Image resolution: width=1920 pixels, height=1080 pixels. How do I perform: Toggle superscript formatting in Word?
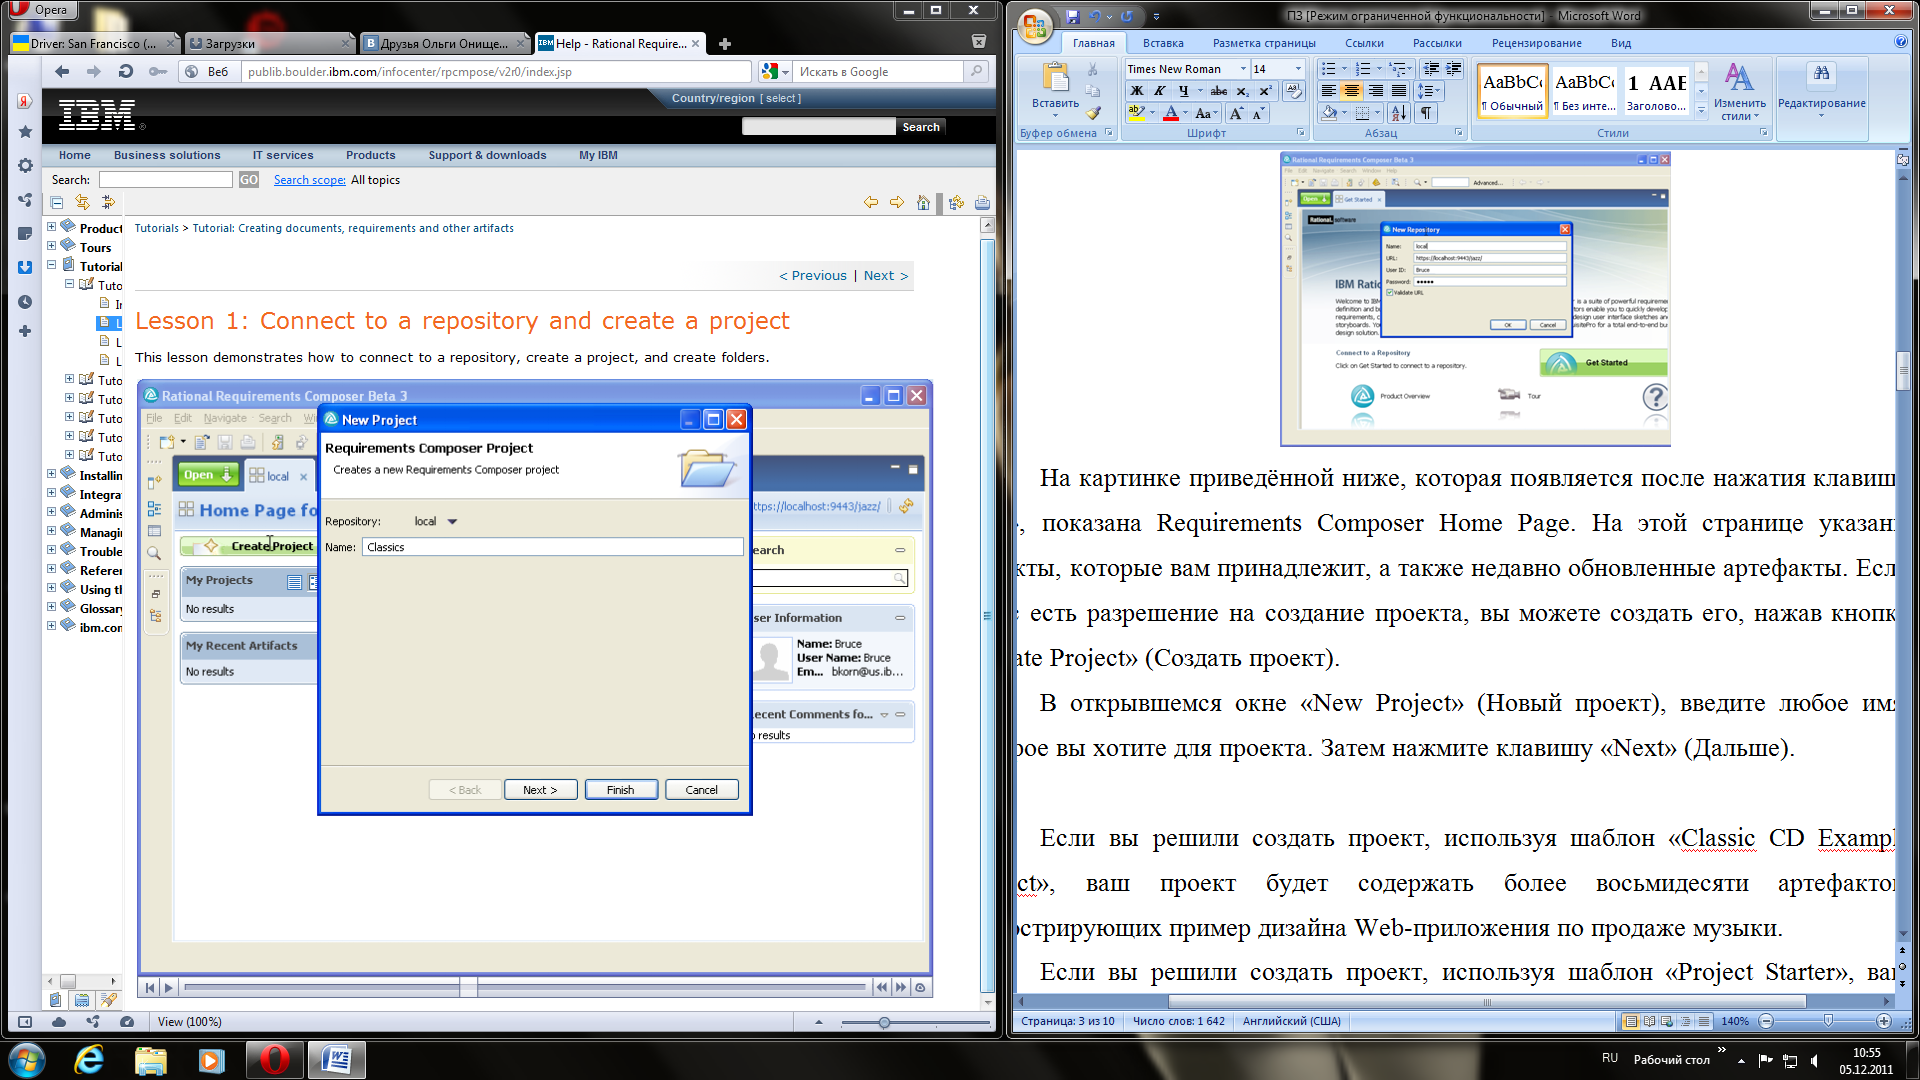[x=1265, y=91]
